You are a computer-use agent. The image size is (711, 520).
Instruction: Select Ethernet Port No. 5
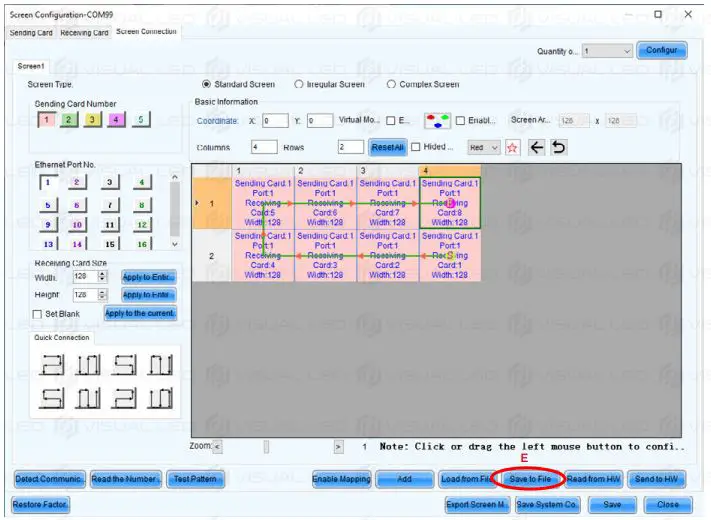point(48,205)
